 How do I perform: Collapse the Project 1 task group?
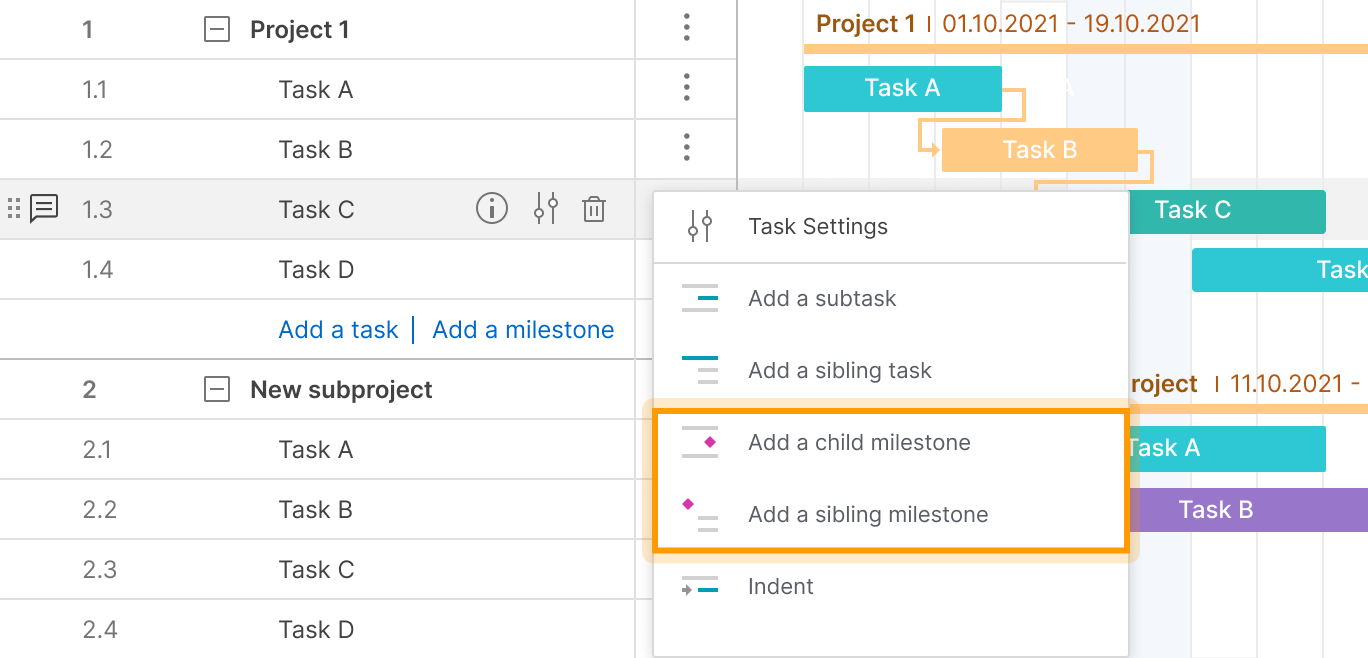pos(216,29)
